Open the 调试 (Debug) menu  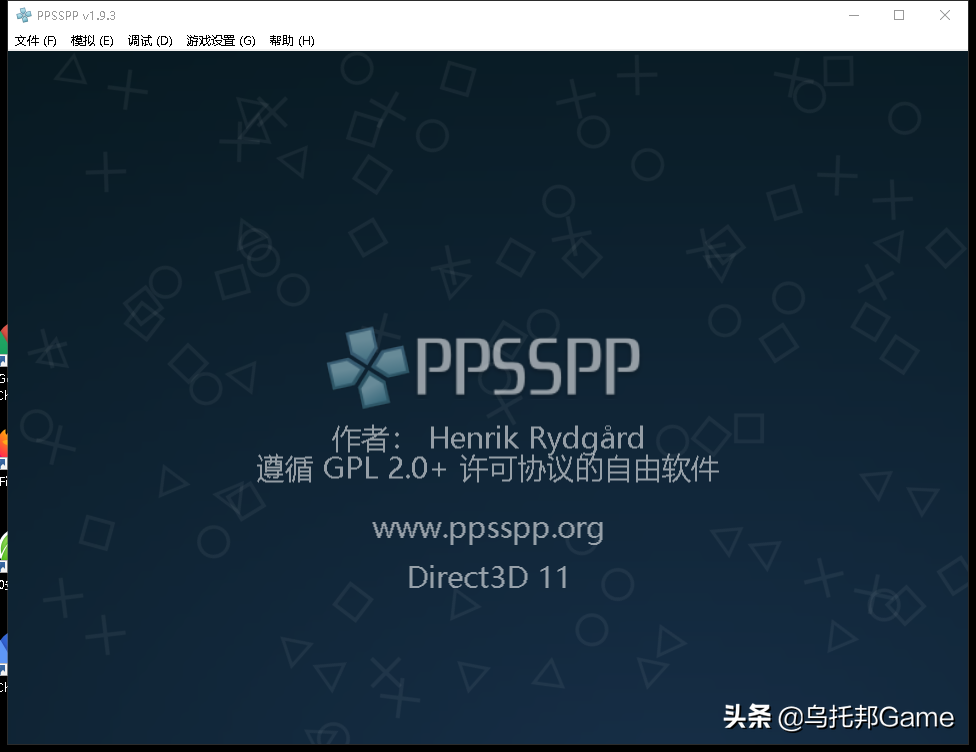[149, 40]
